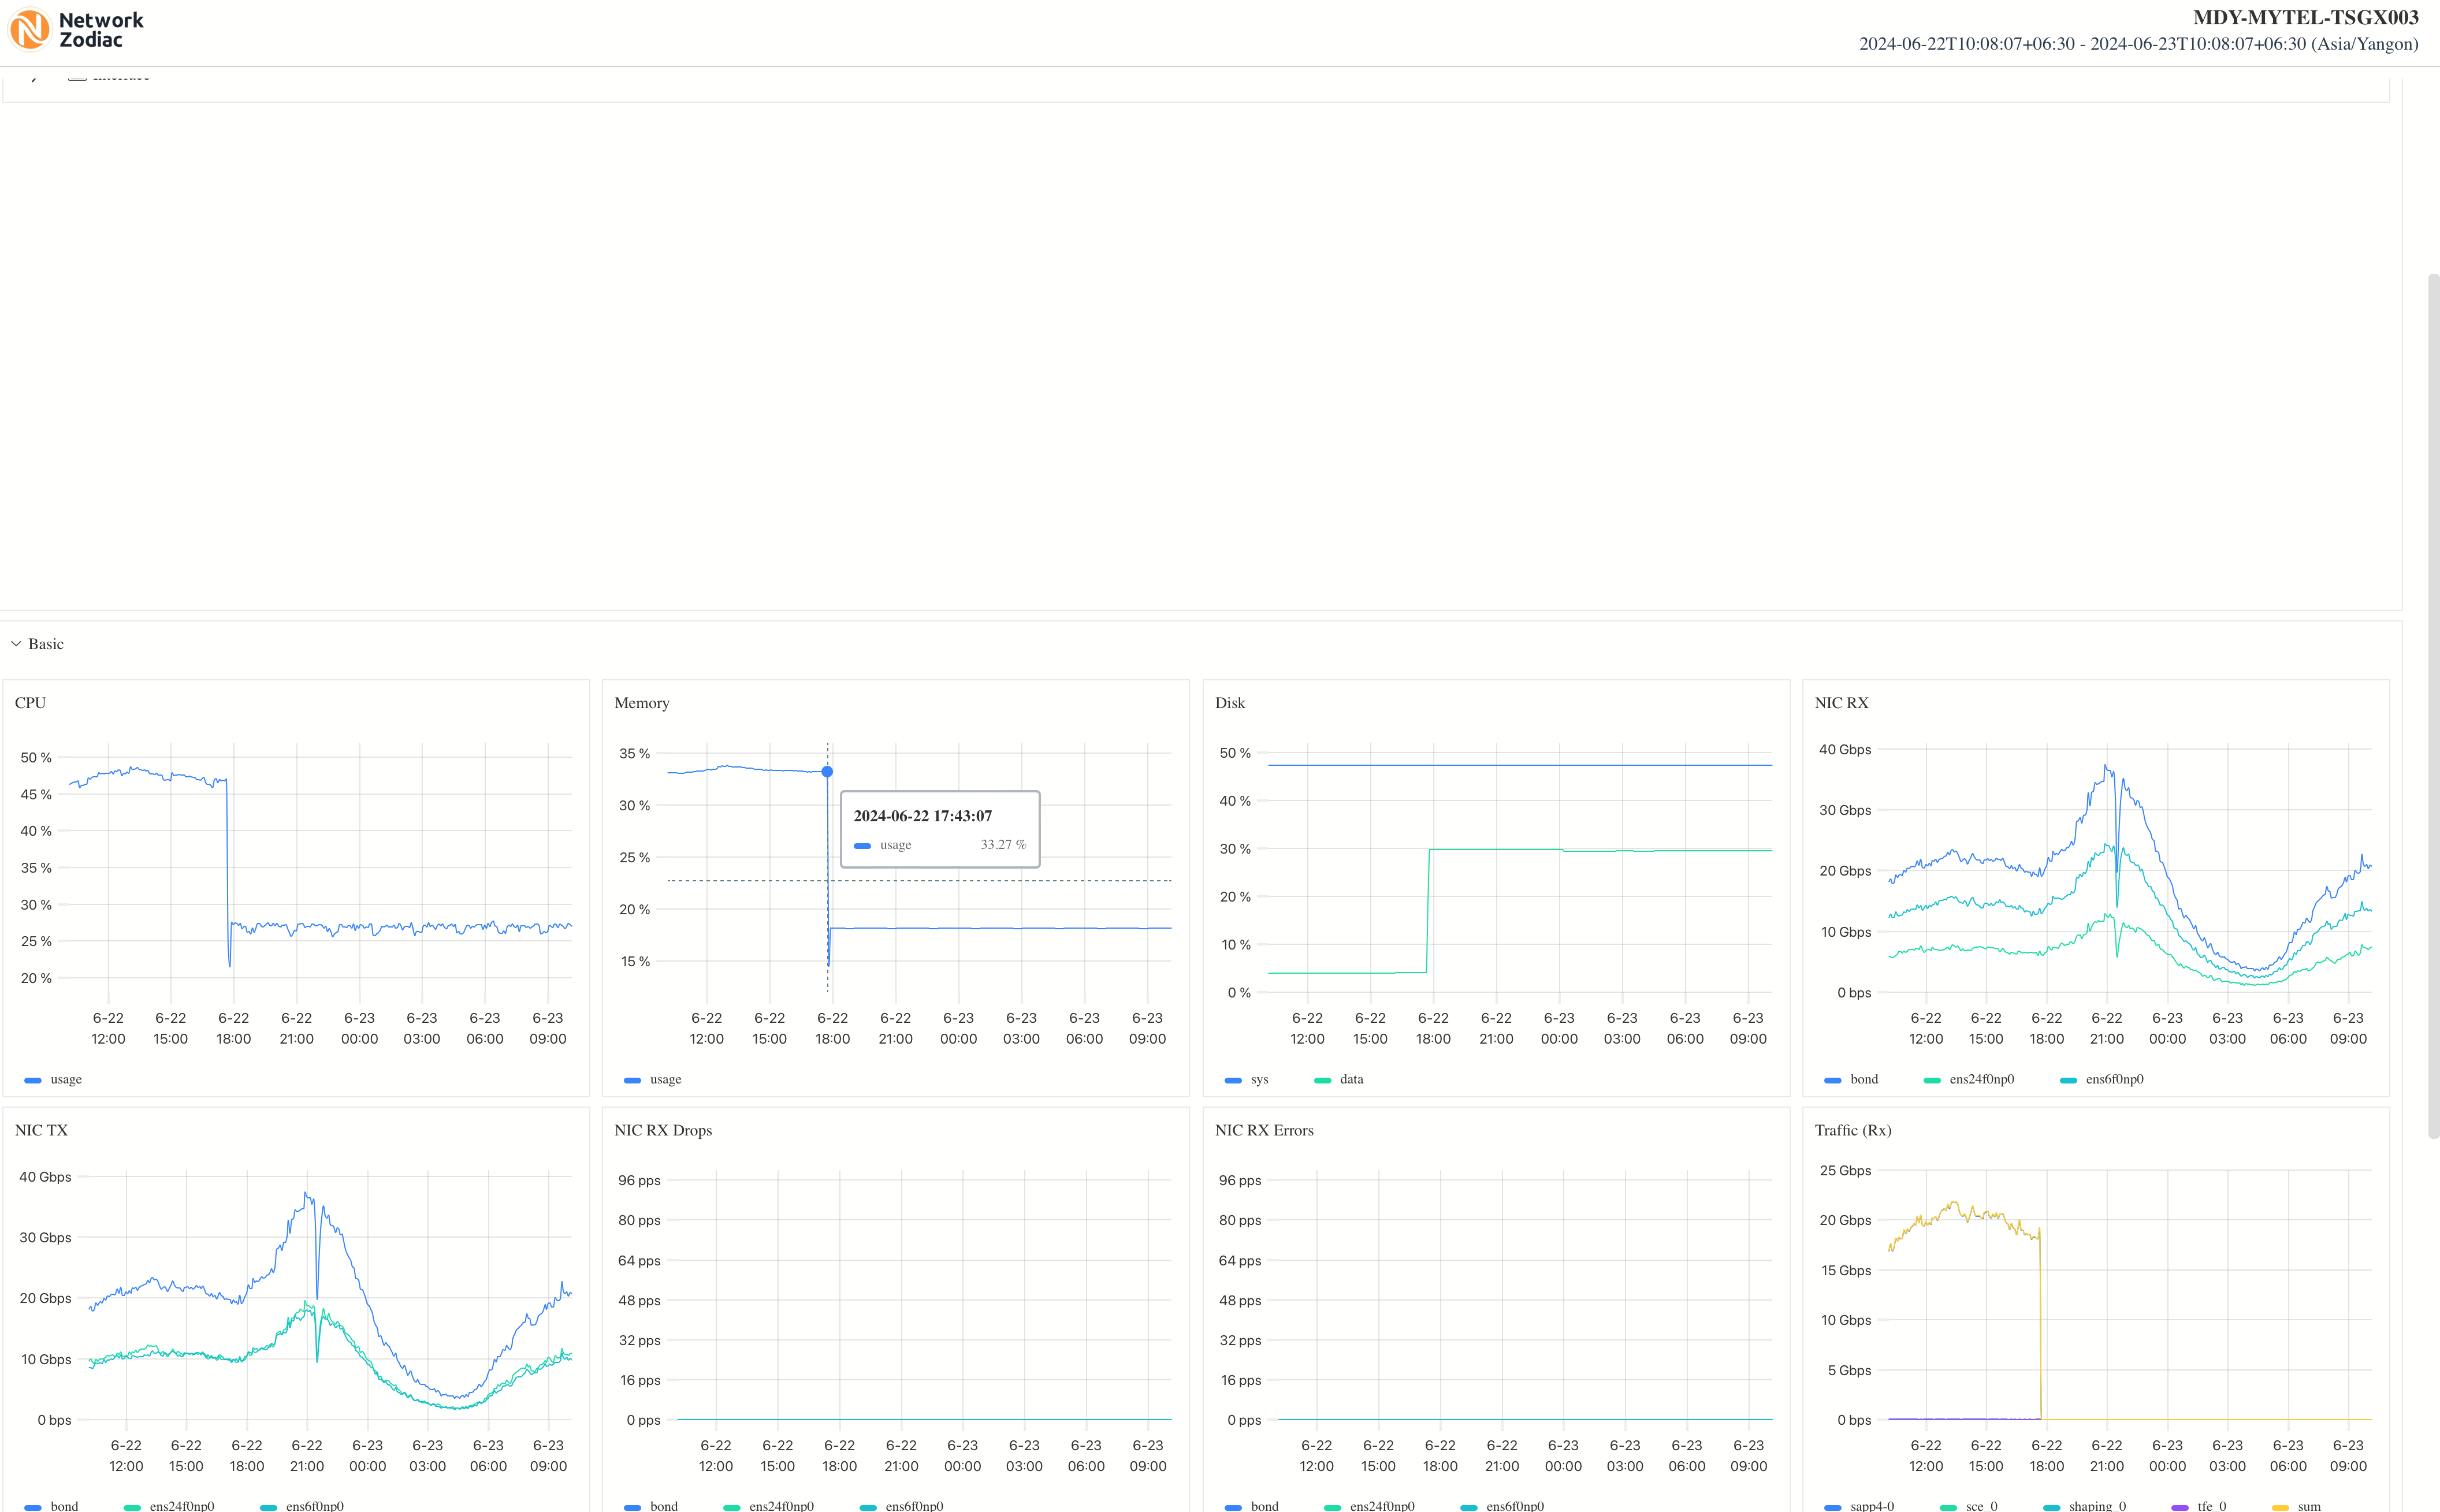Click the CPU panel title

point(30,703)
